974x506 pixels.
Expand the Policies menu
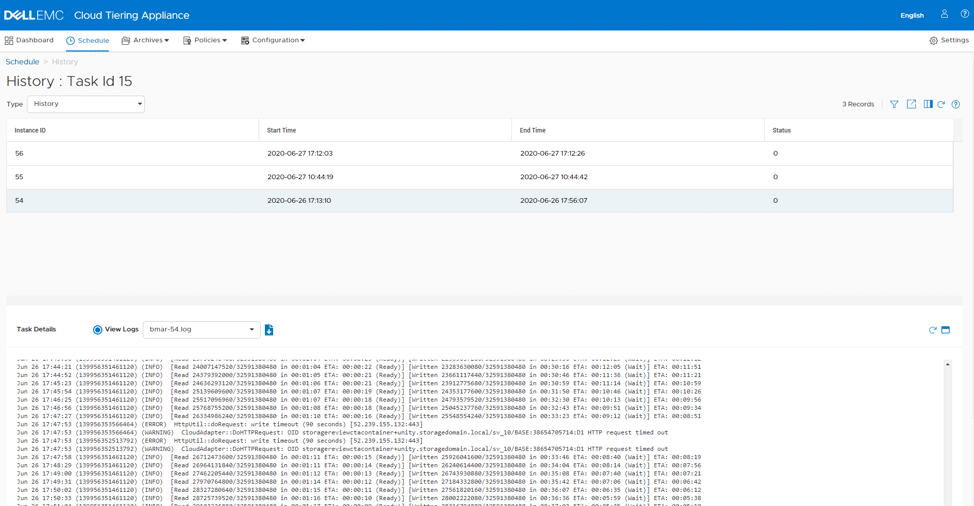point(205,40)
